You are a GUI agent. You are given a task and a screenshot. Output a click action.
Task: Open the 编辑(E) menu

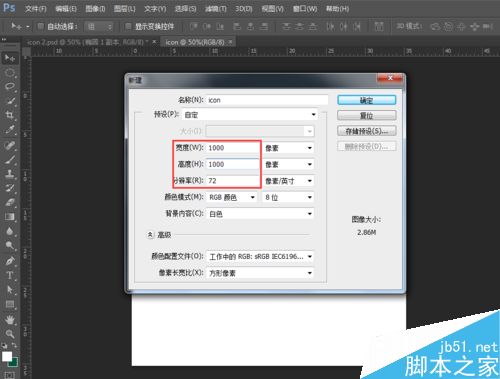click(66, 9)
